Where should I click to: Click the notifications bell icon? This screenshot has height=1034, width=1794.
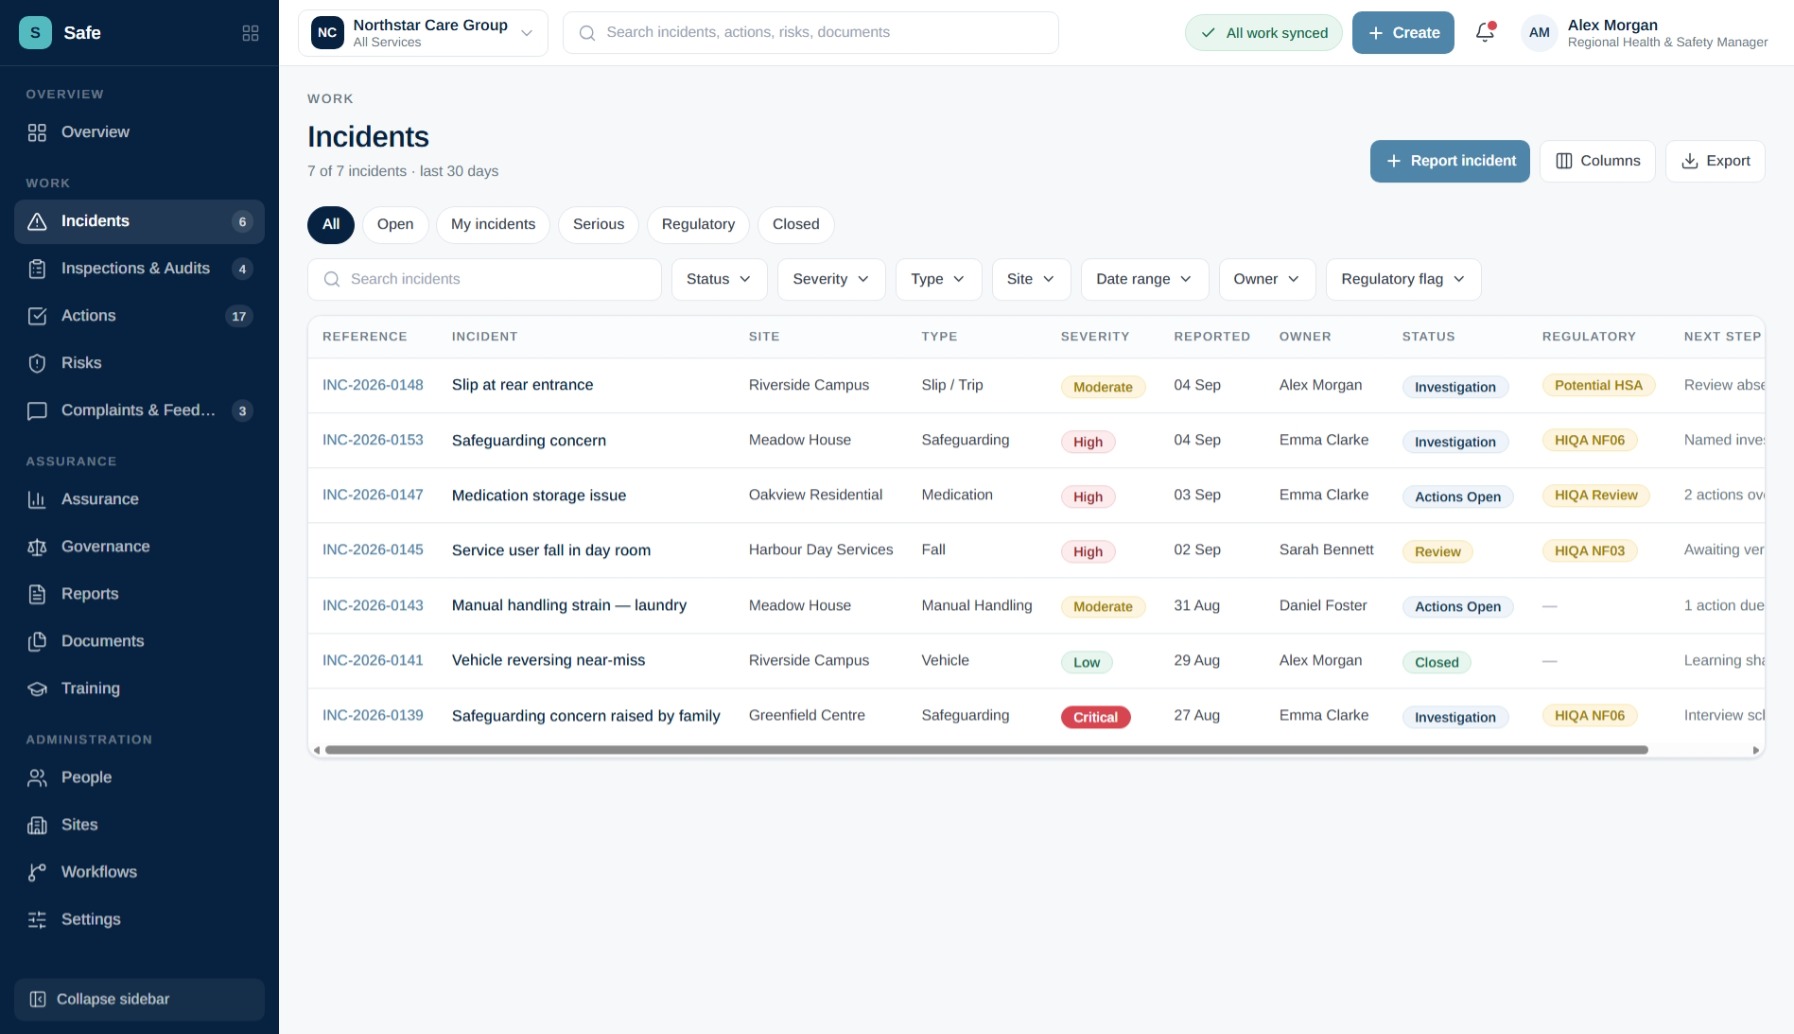point(1485,32)
